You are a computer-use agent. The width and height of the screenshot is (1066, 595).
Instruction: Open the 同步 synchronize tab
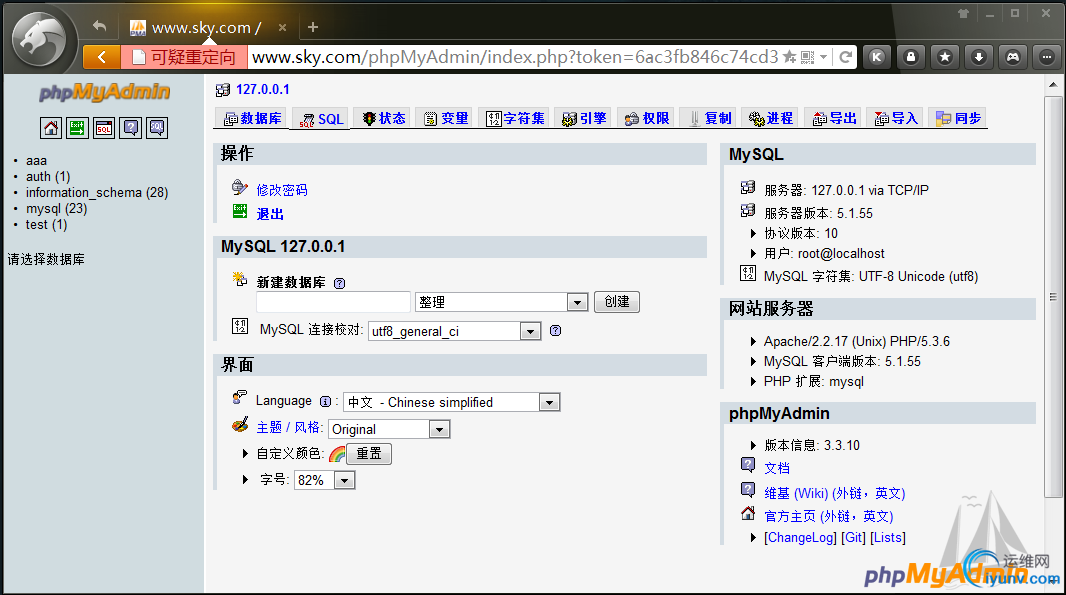point(958,118)
